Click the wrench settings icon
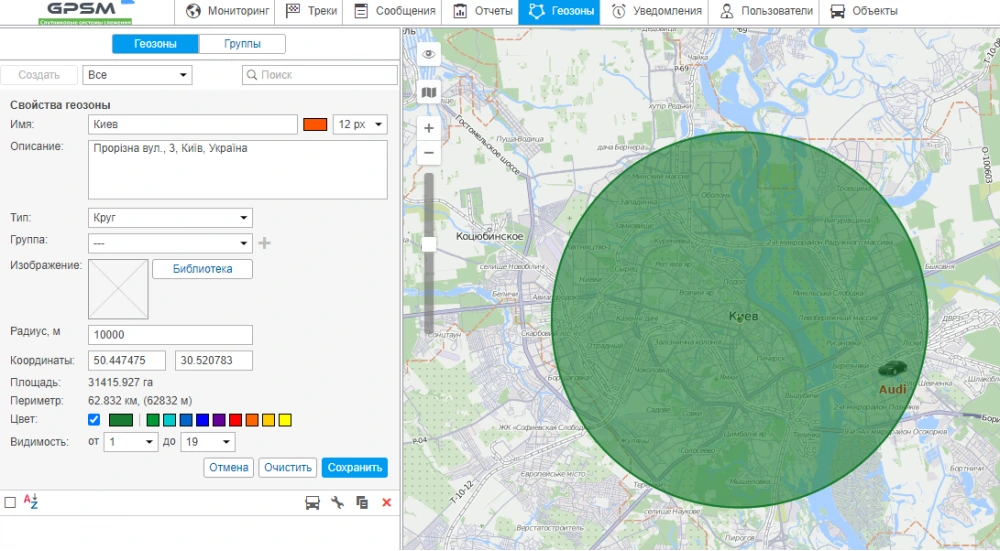 (337, 503)
